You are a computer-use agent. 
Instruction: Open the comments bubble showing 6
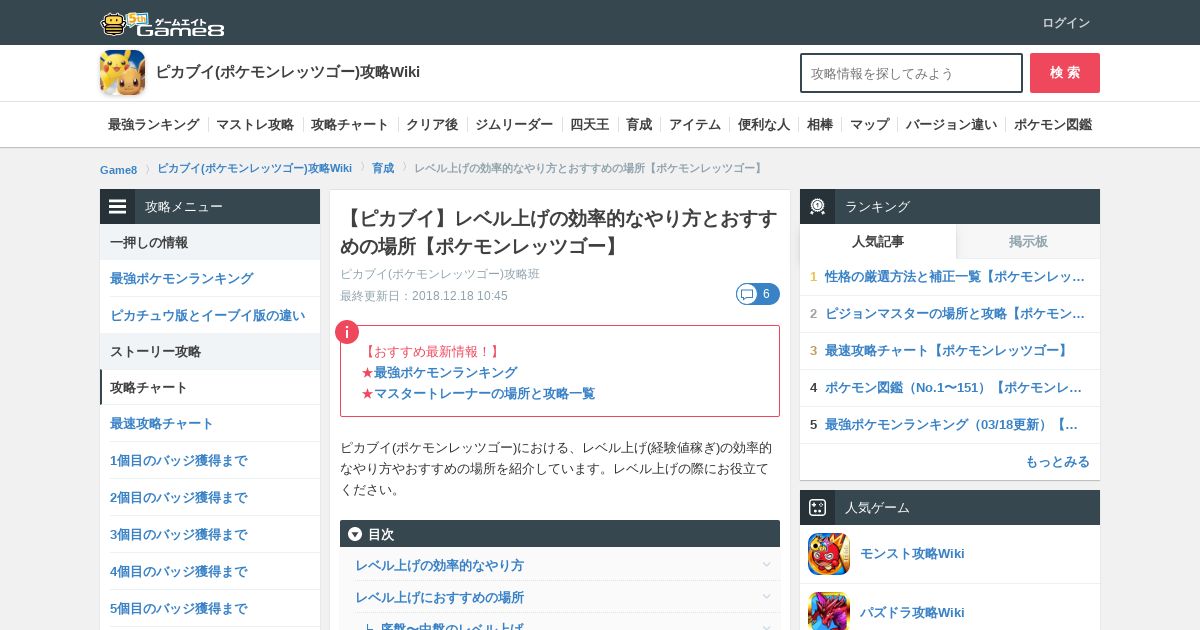pyautogui.click(x=757, y=294)
